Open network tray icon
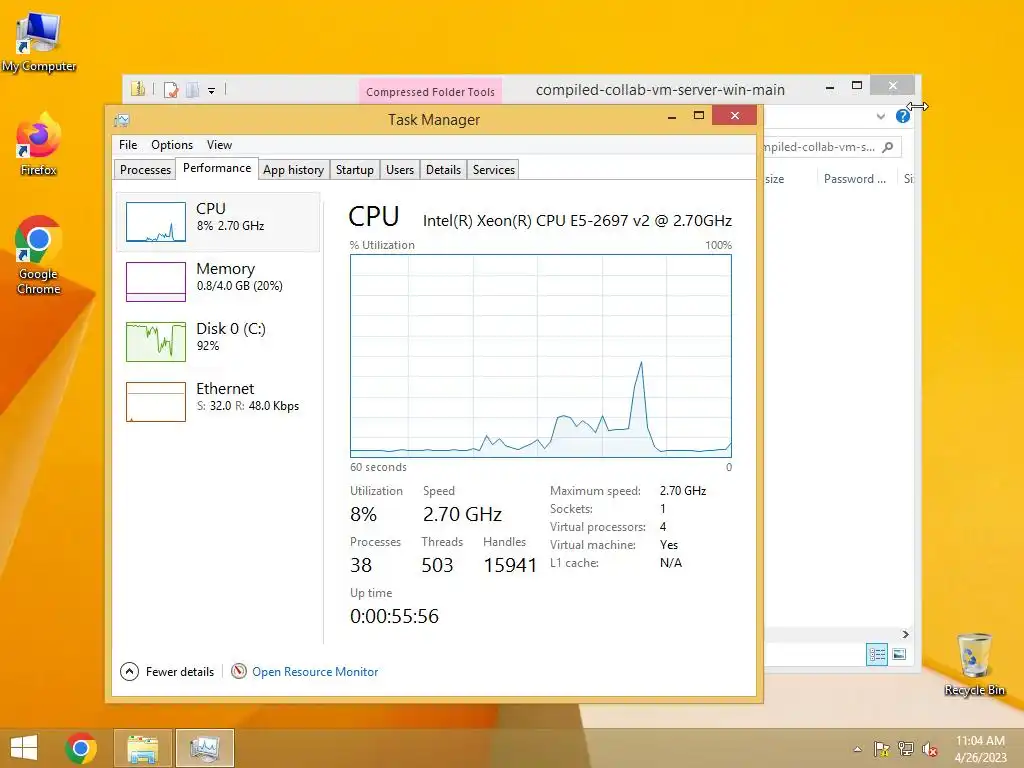This screenshot has width=1024, height=768. 906,749
